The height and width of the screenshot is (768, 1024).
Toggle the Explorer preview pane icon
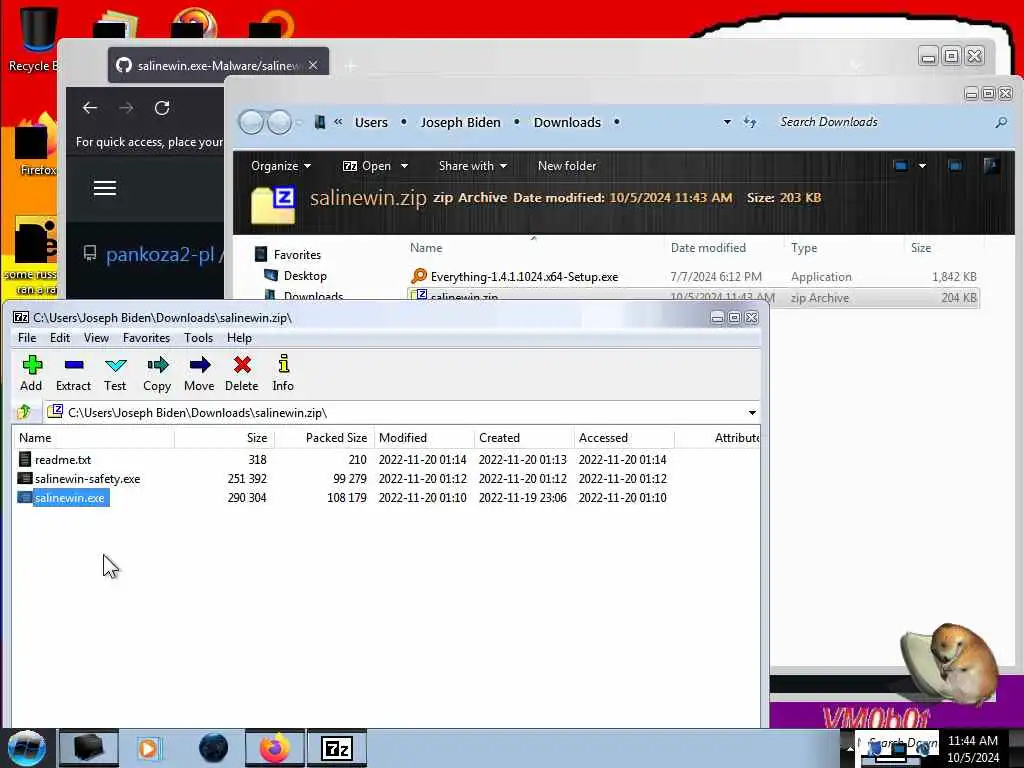click(955, 166)
